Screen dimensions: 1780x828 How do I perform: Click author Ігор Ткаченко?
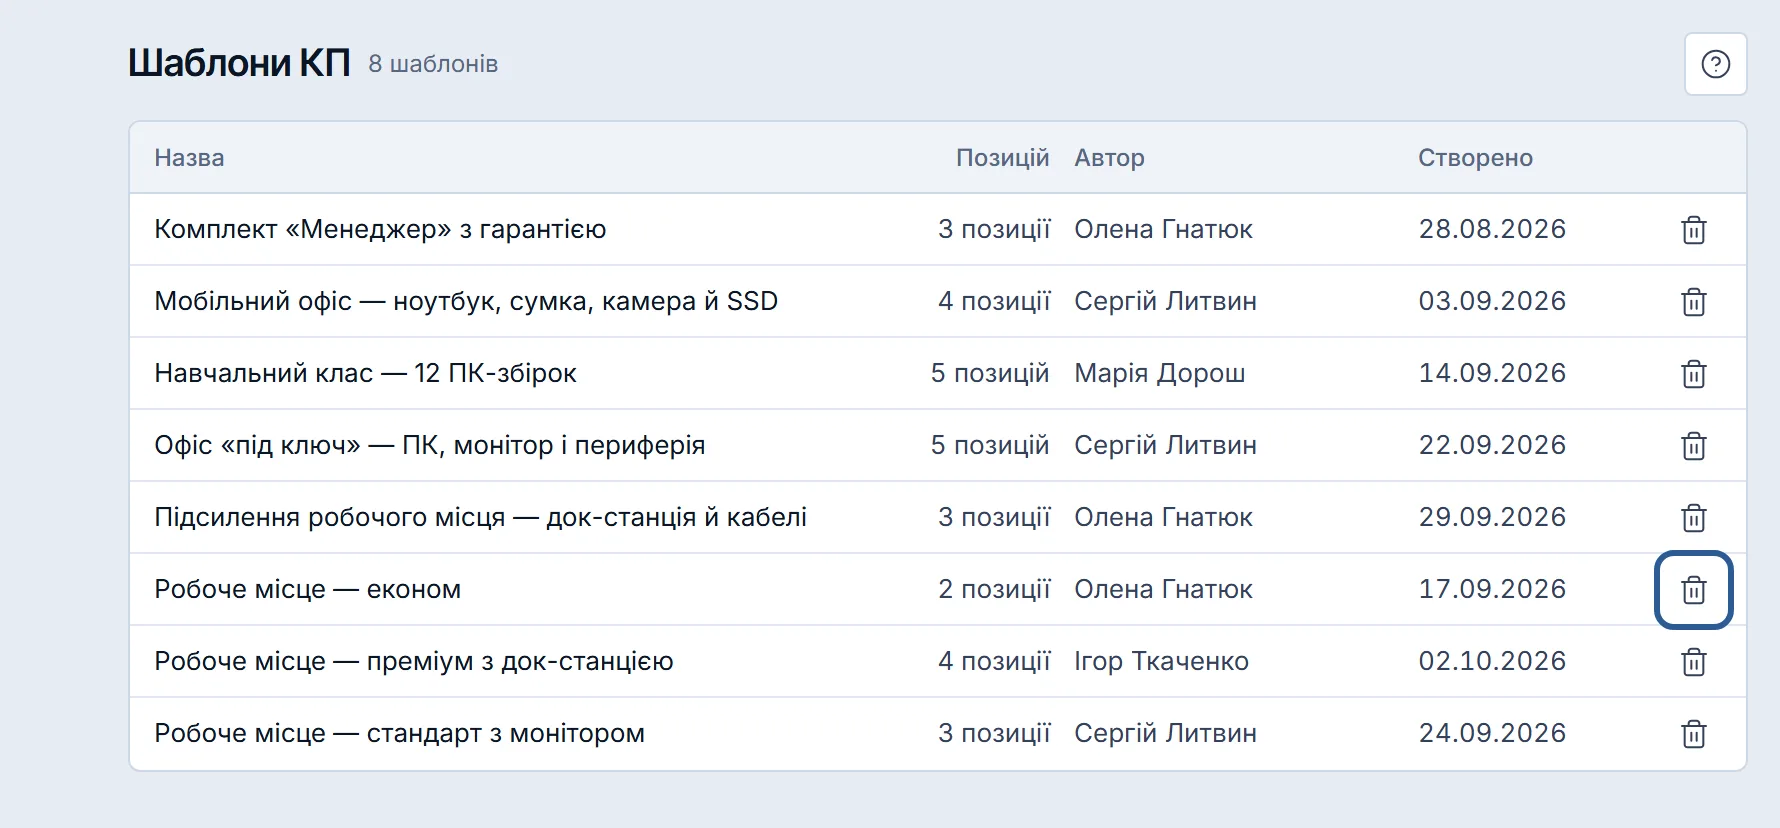click(x=1161, y=661)
